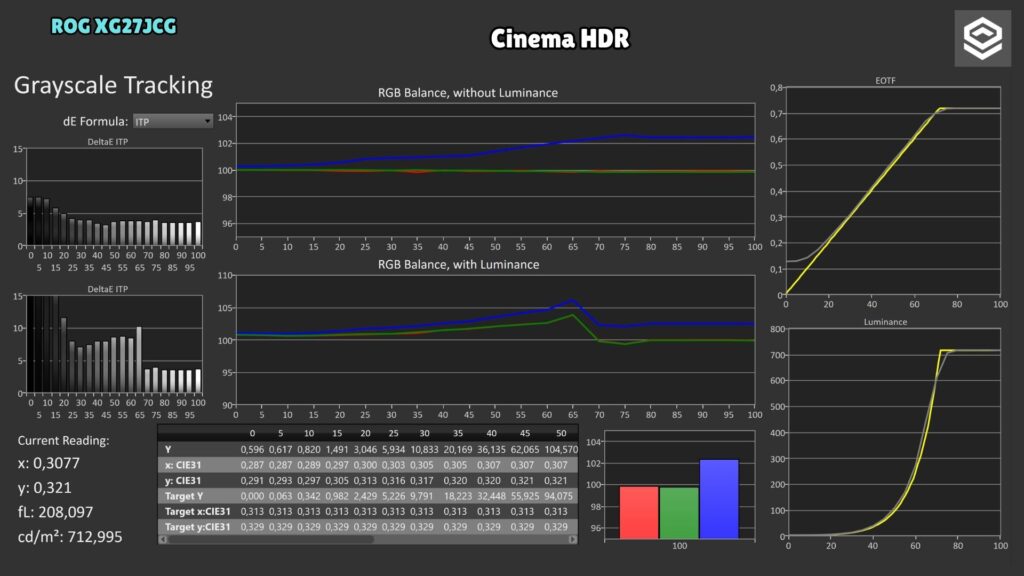Click the Target Y value 18,223 cell
1024x576 pixels.
(x=458, y=496)
